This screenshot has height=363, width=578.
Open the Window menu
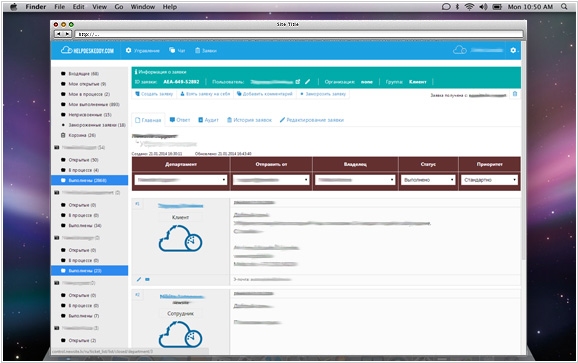click(x=143, y=7)
